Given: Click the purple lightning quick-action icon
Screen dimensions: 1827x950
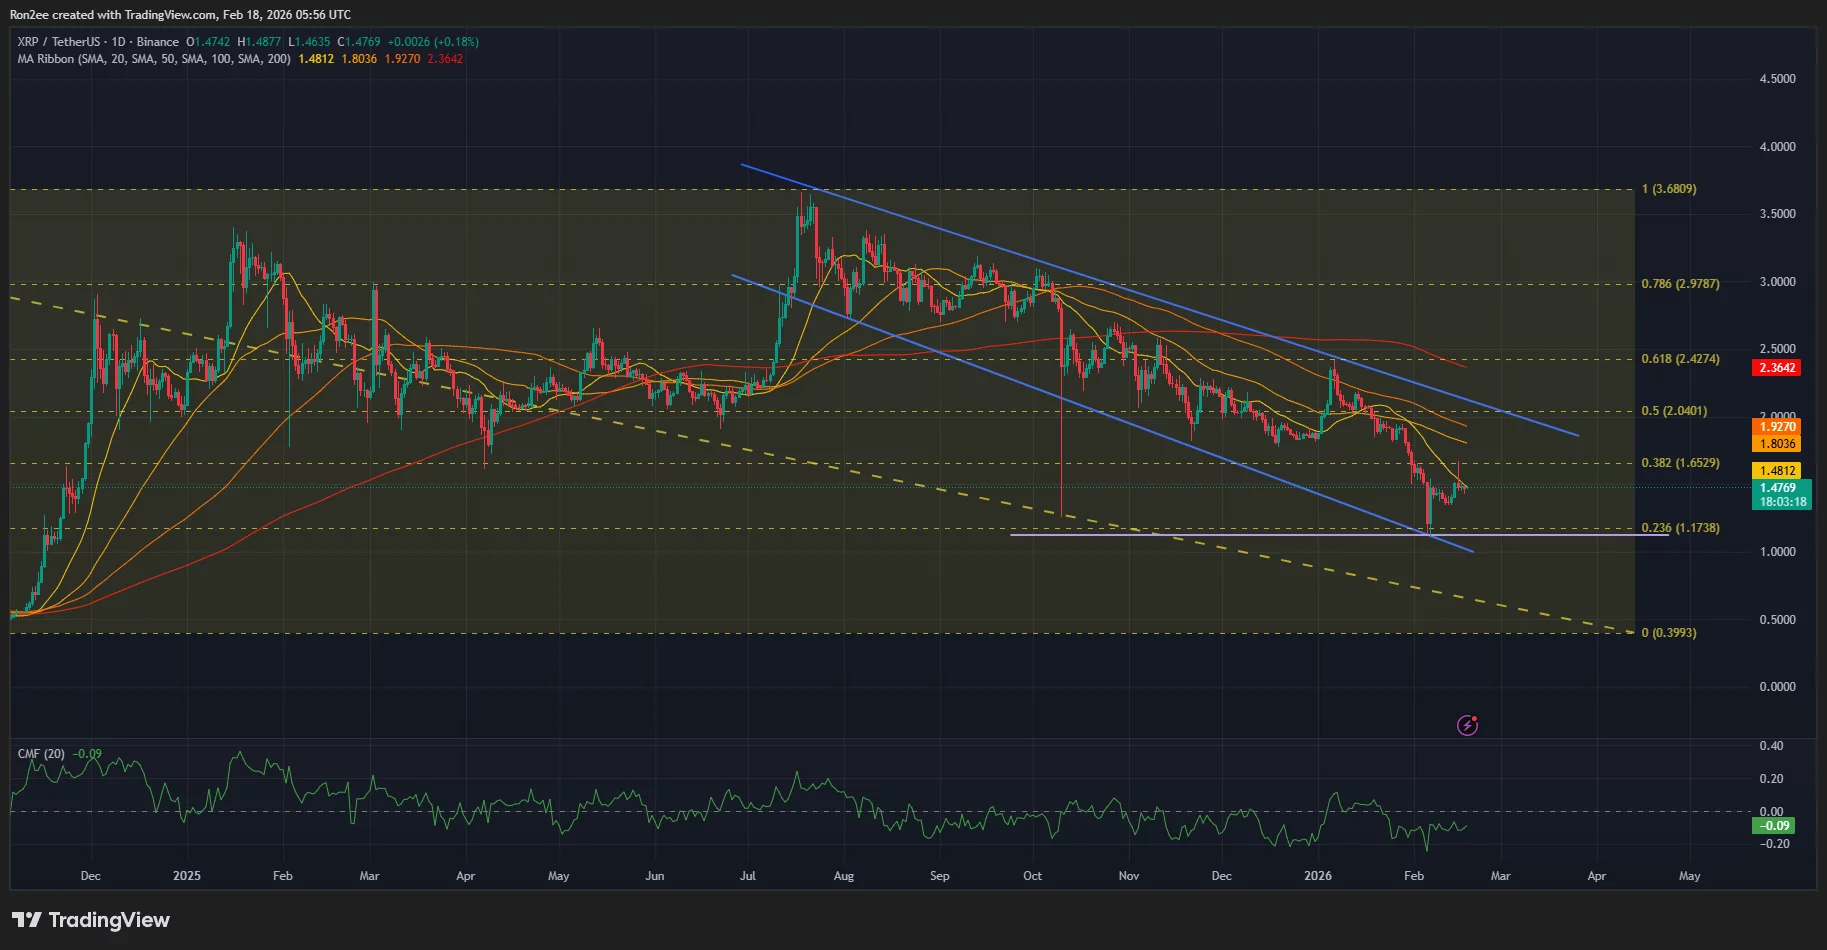Looking at the screenshot, I should (1467, 725).
